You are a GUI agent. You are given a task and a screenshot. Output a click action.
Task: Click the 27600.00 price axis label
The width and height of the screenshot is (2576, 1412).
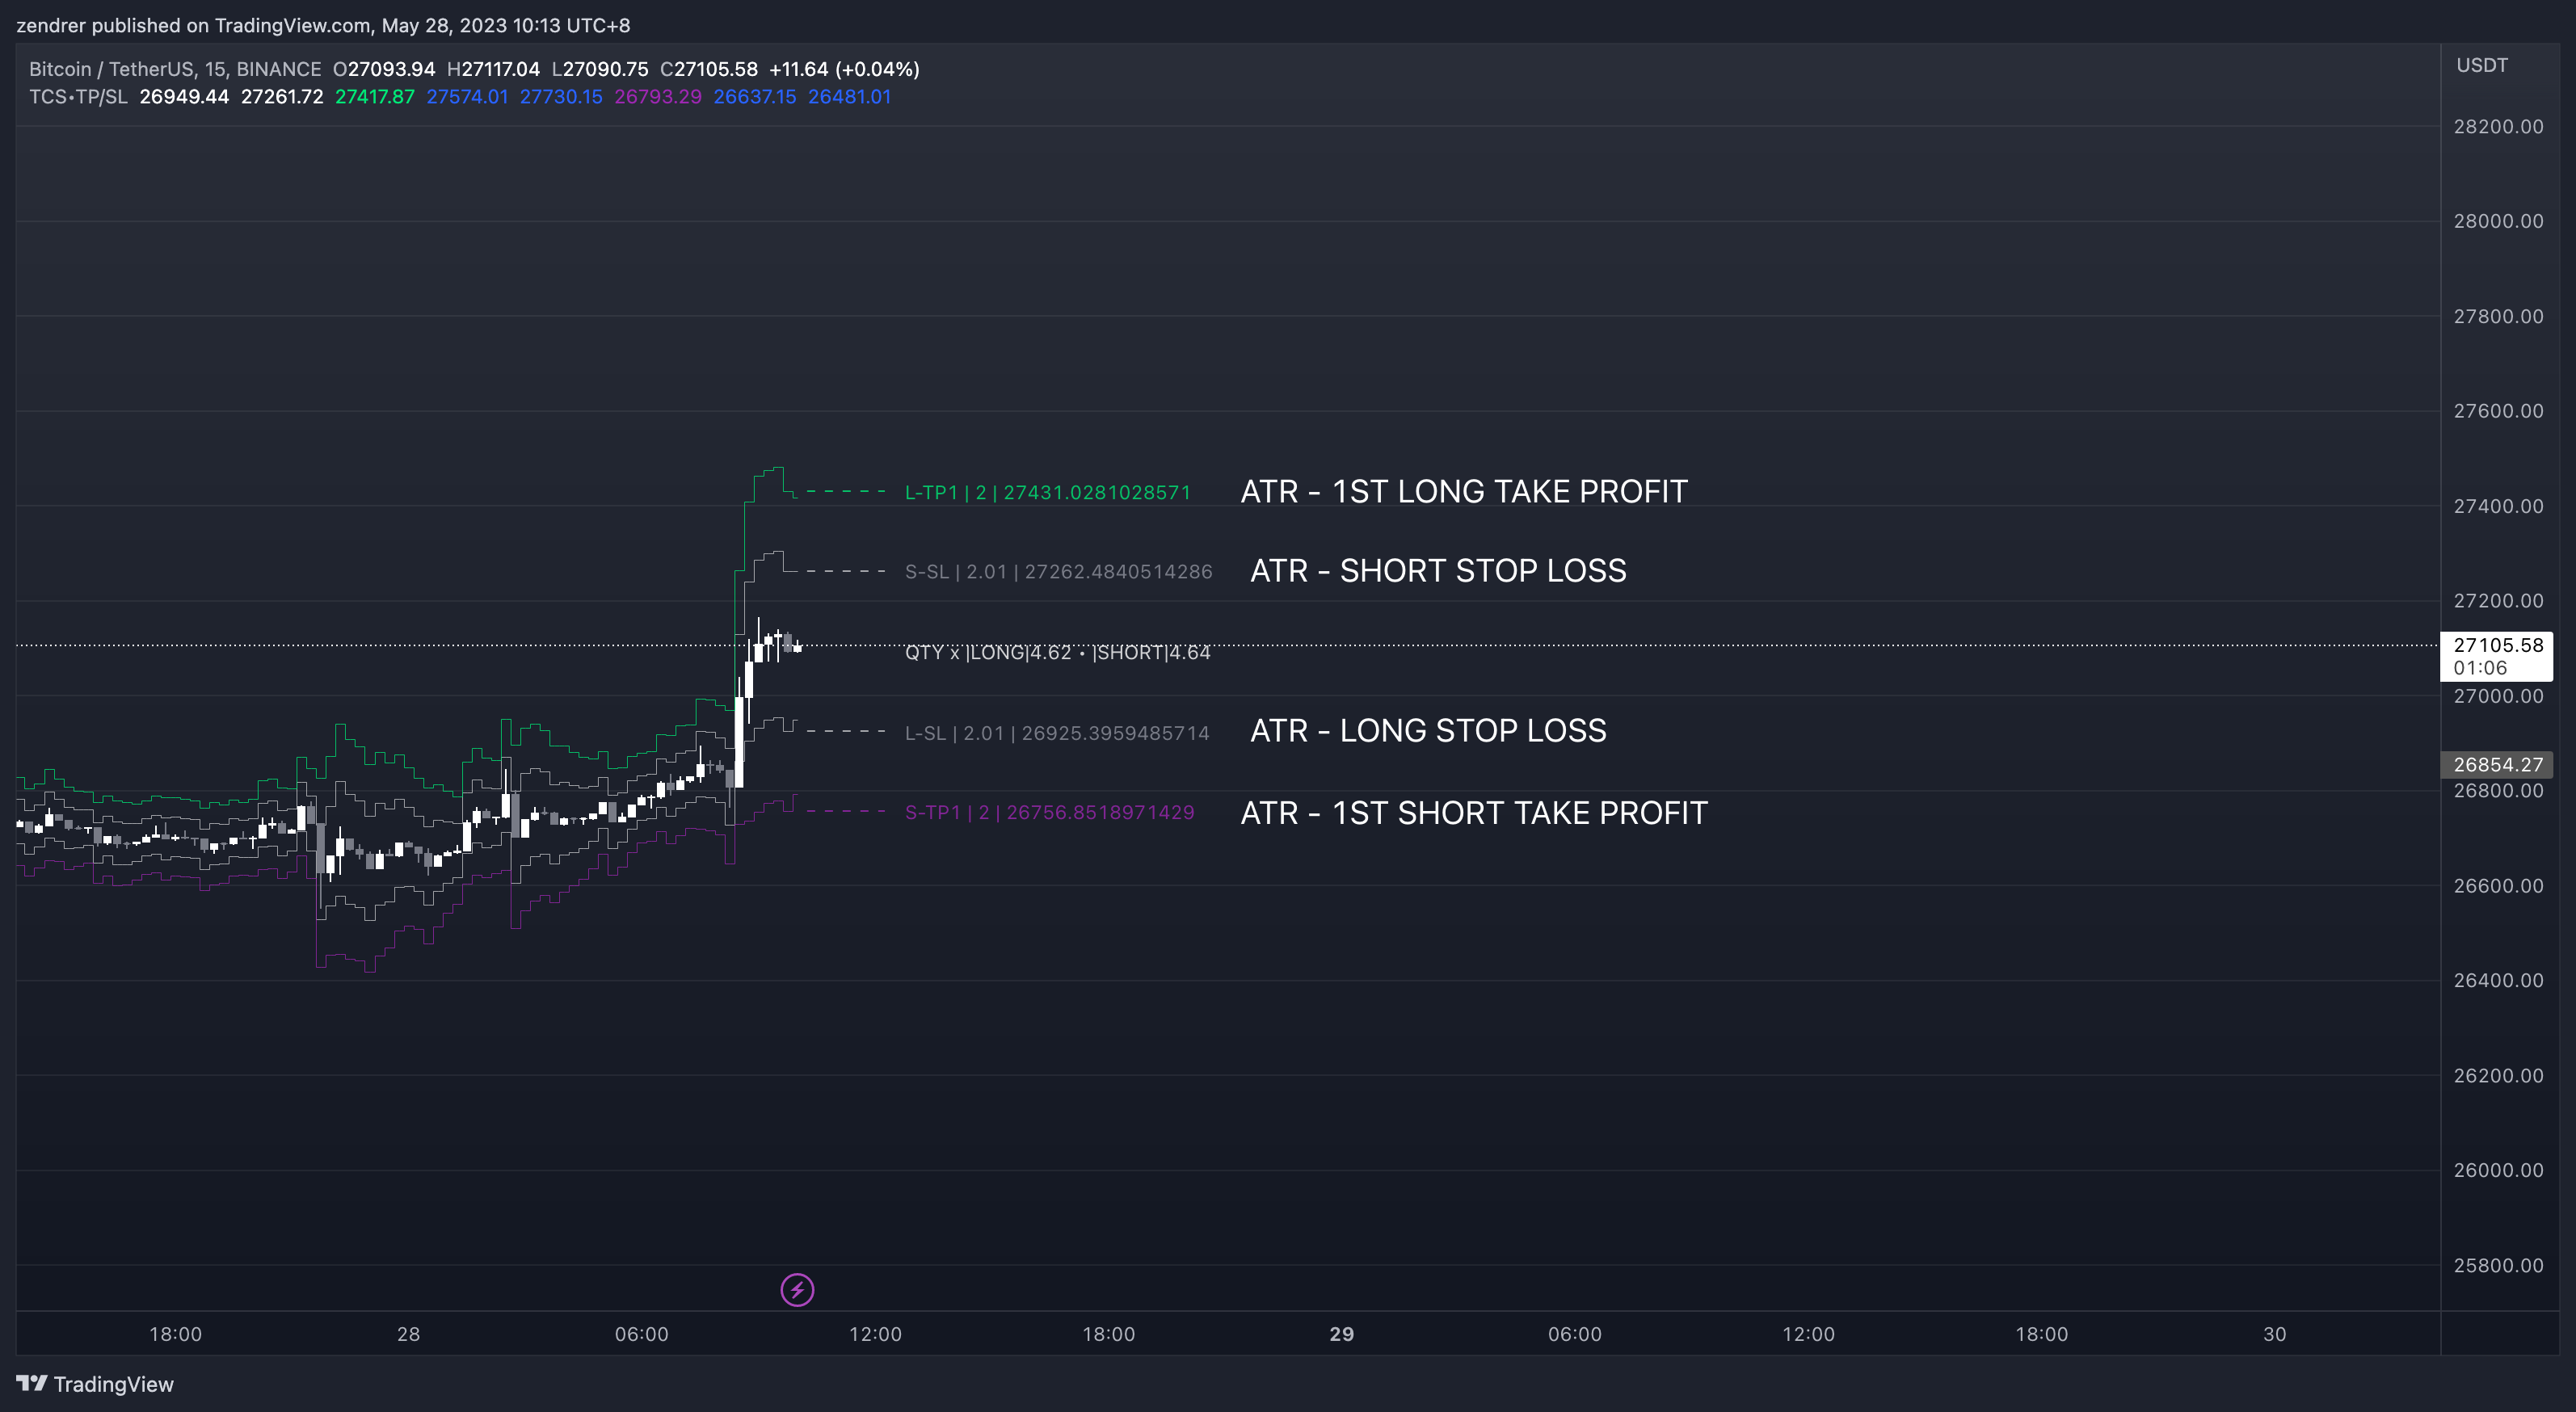click(2498, 411)
